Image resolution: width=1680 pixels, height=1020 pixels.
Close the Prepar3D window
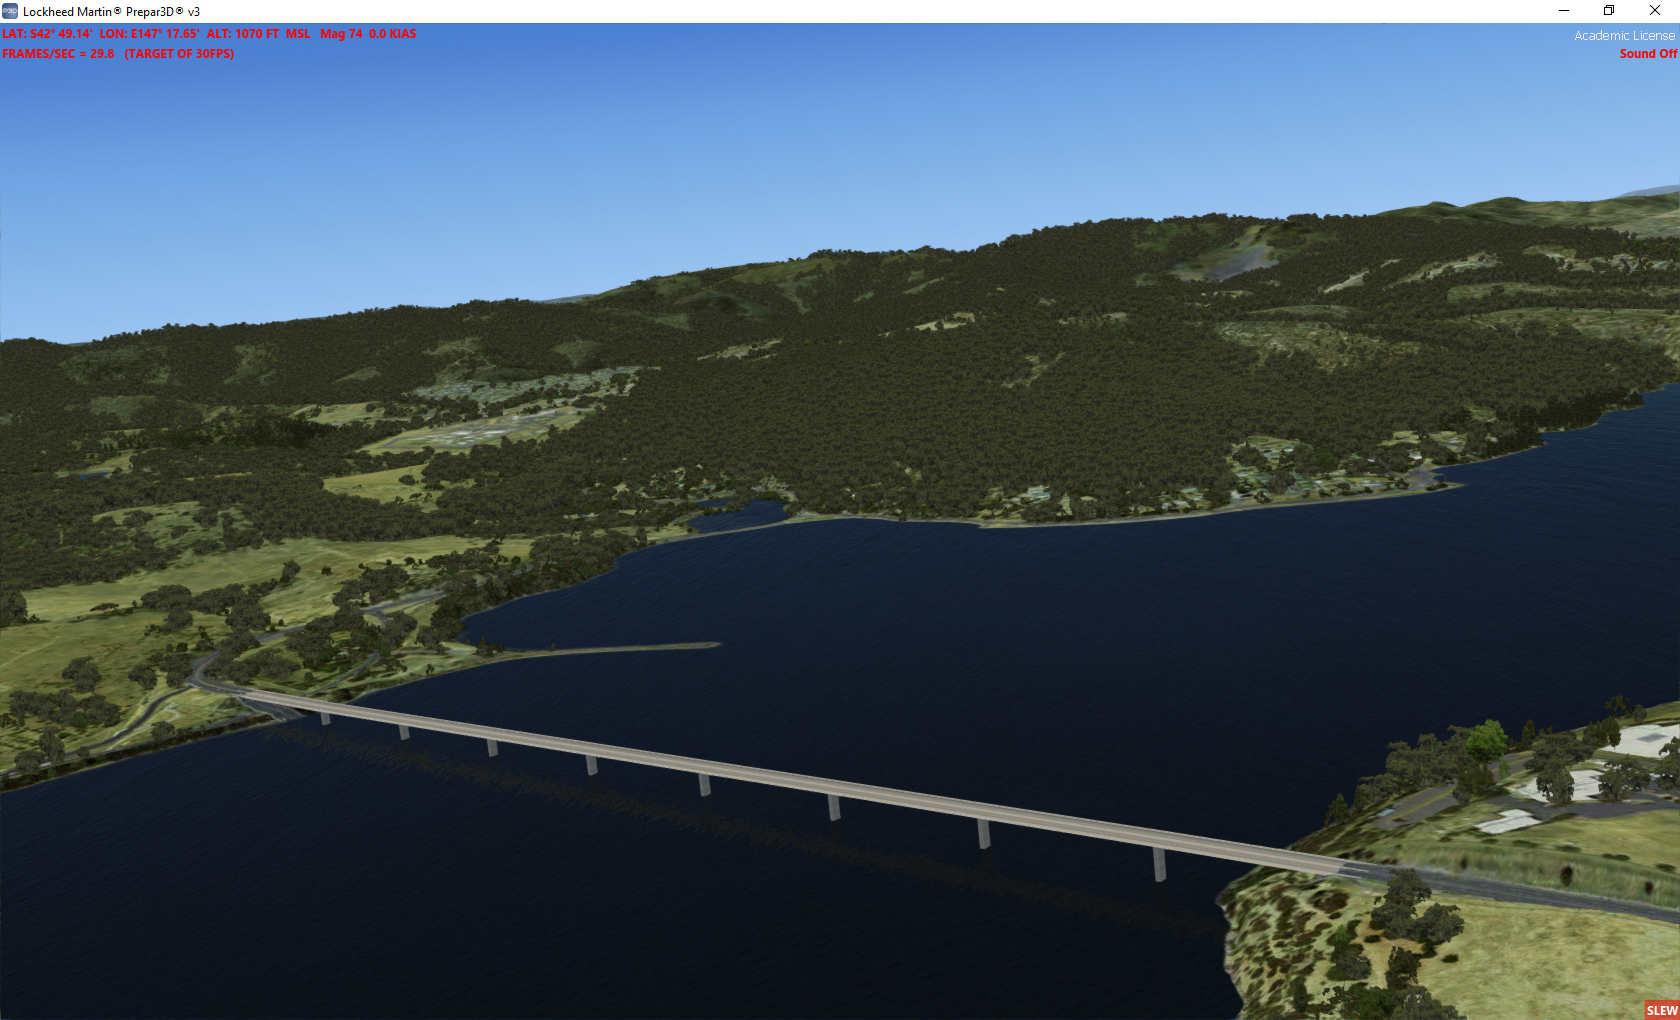(x=1655, y=11)
